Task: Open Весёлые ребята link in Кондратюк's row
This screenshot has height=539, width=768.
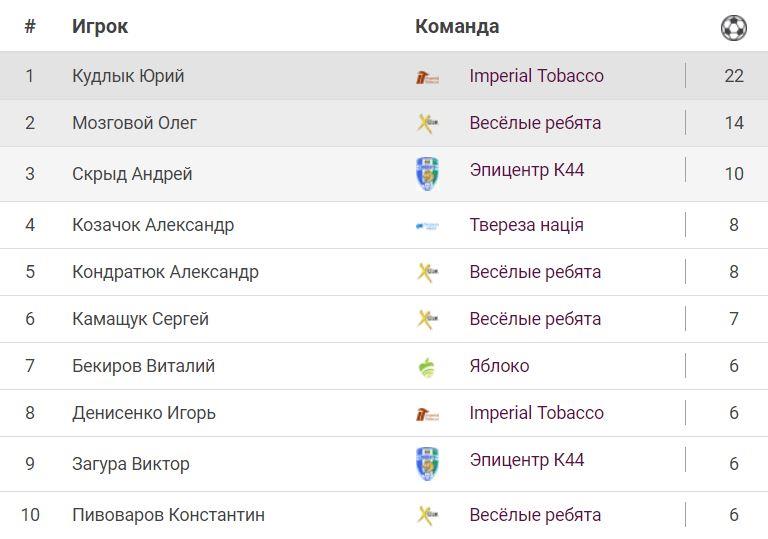Action: pyautogui.click(x=535, y=272)
